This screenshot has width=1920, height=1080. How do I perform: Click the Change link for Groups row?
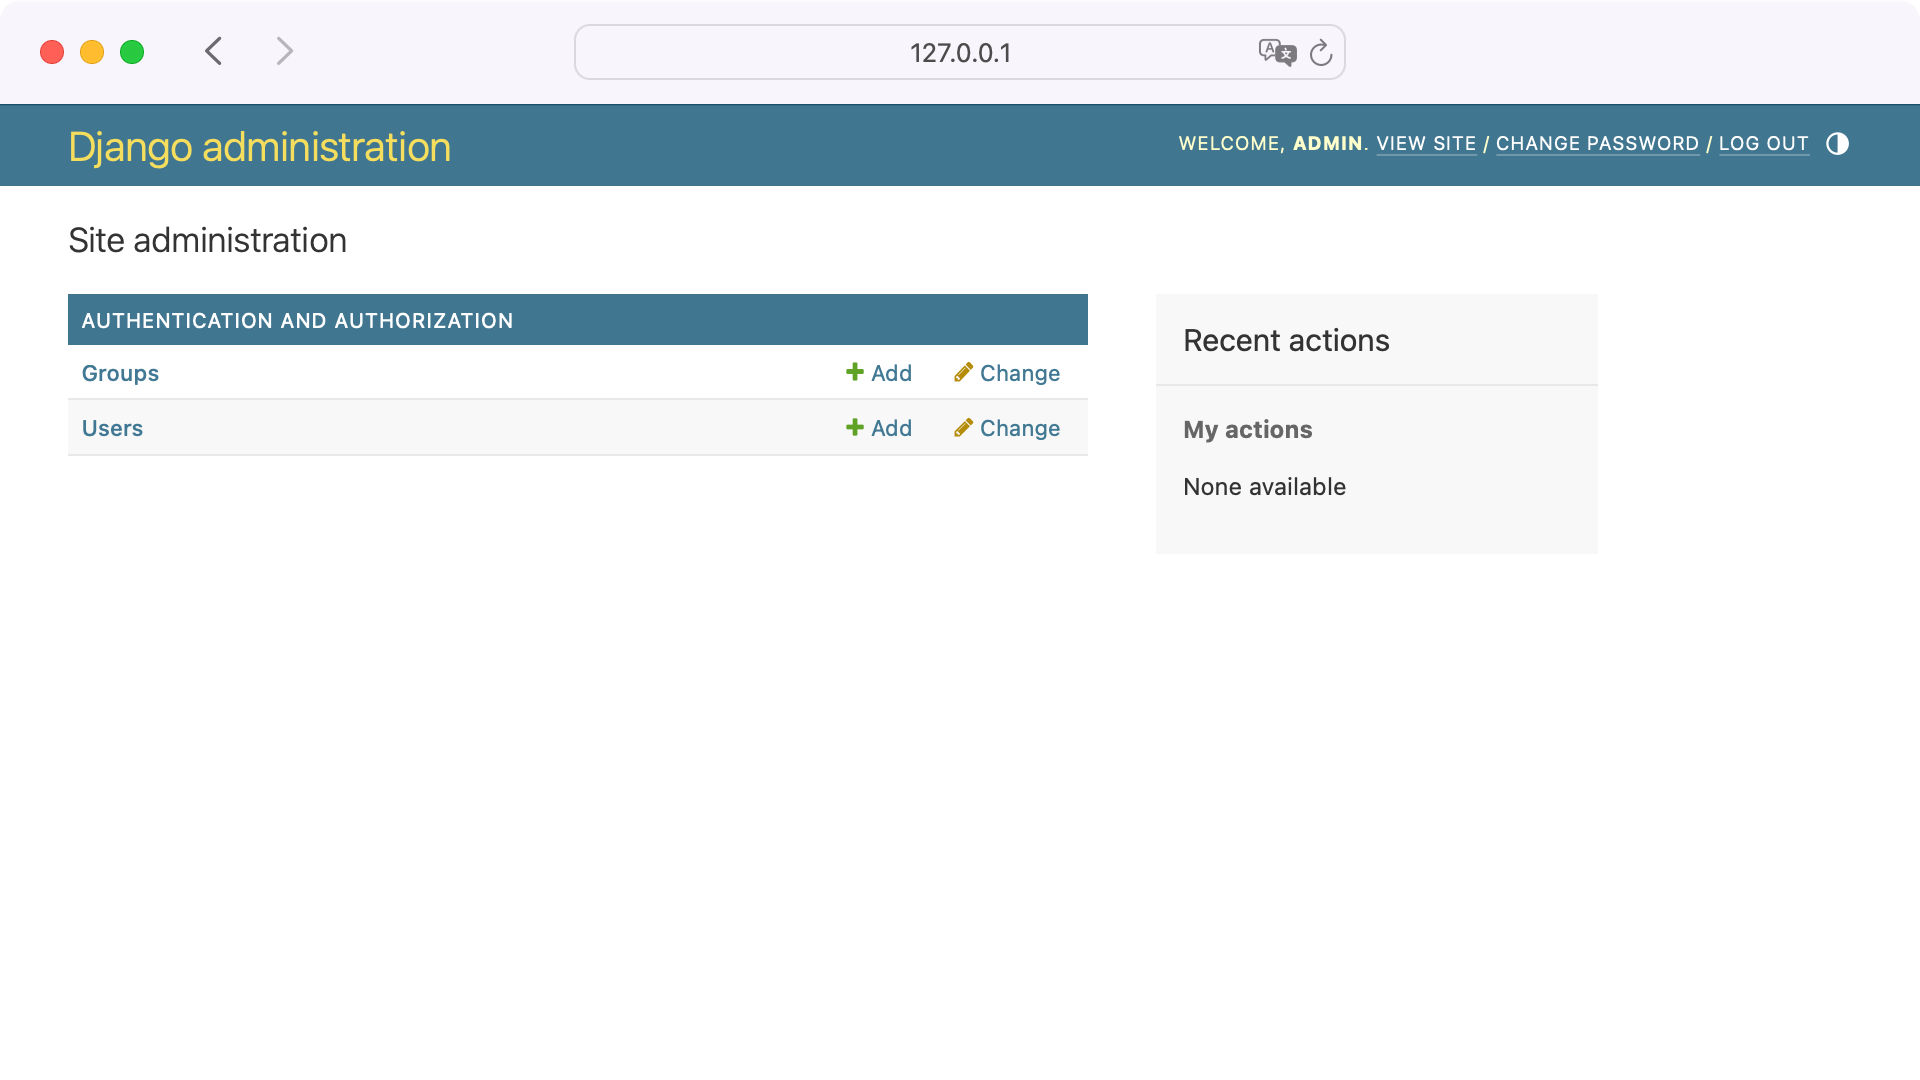[1019, 372]
